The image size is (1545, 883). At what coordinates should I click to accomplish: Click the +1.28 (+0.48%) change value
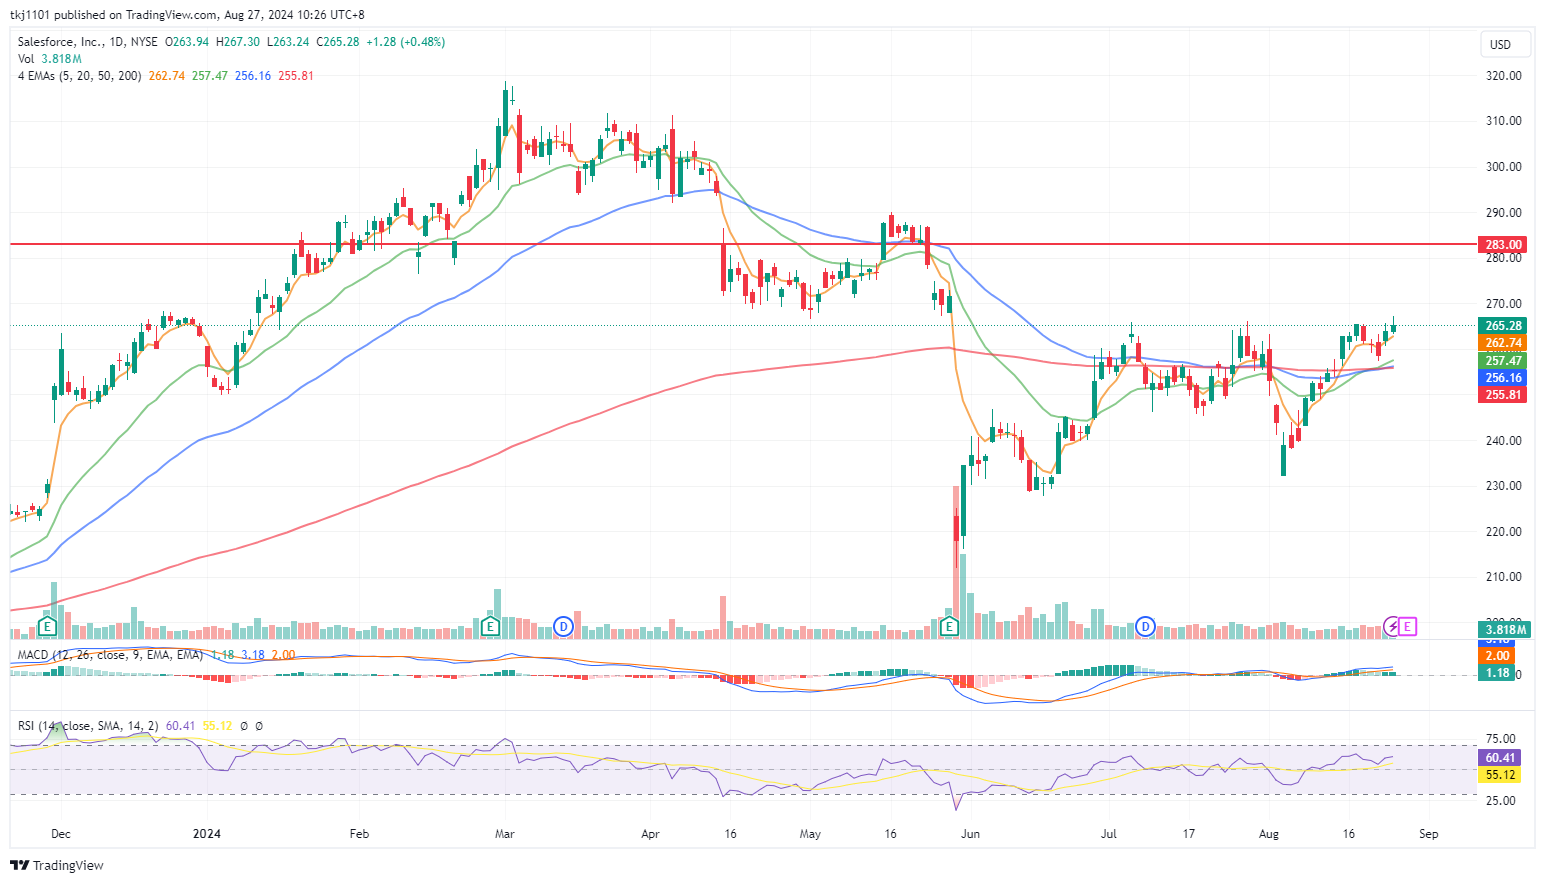pos(406,42)
